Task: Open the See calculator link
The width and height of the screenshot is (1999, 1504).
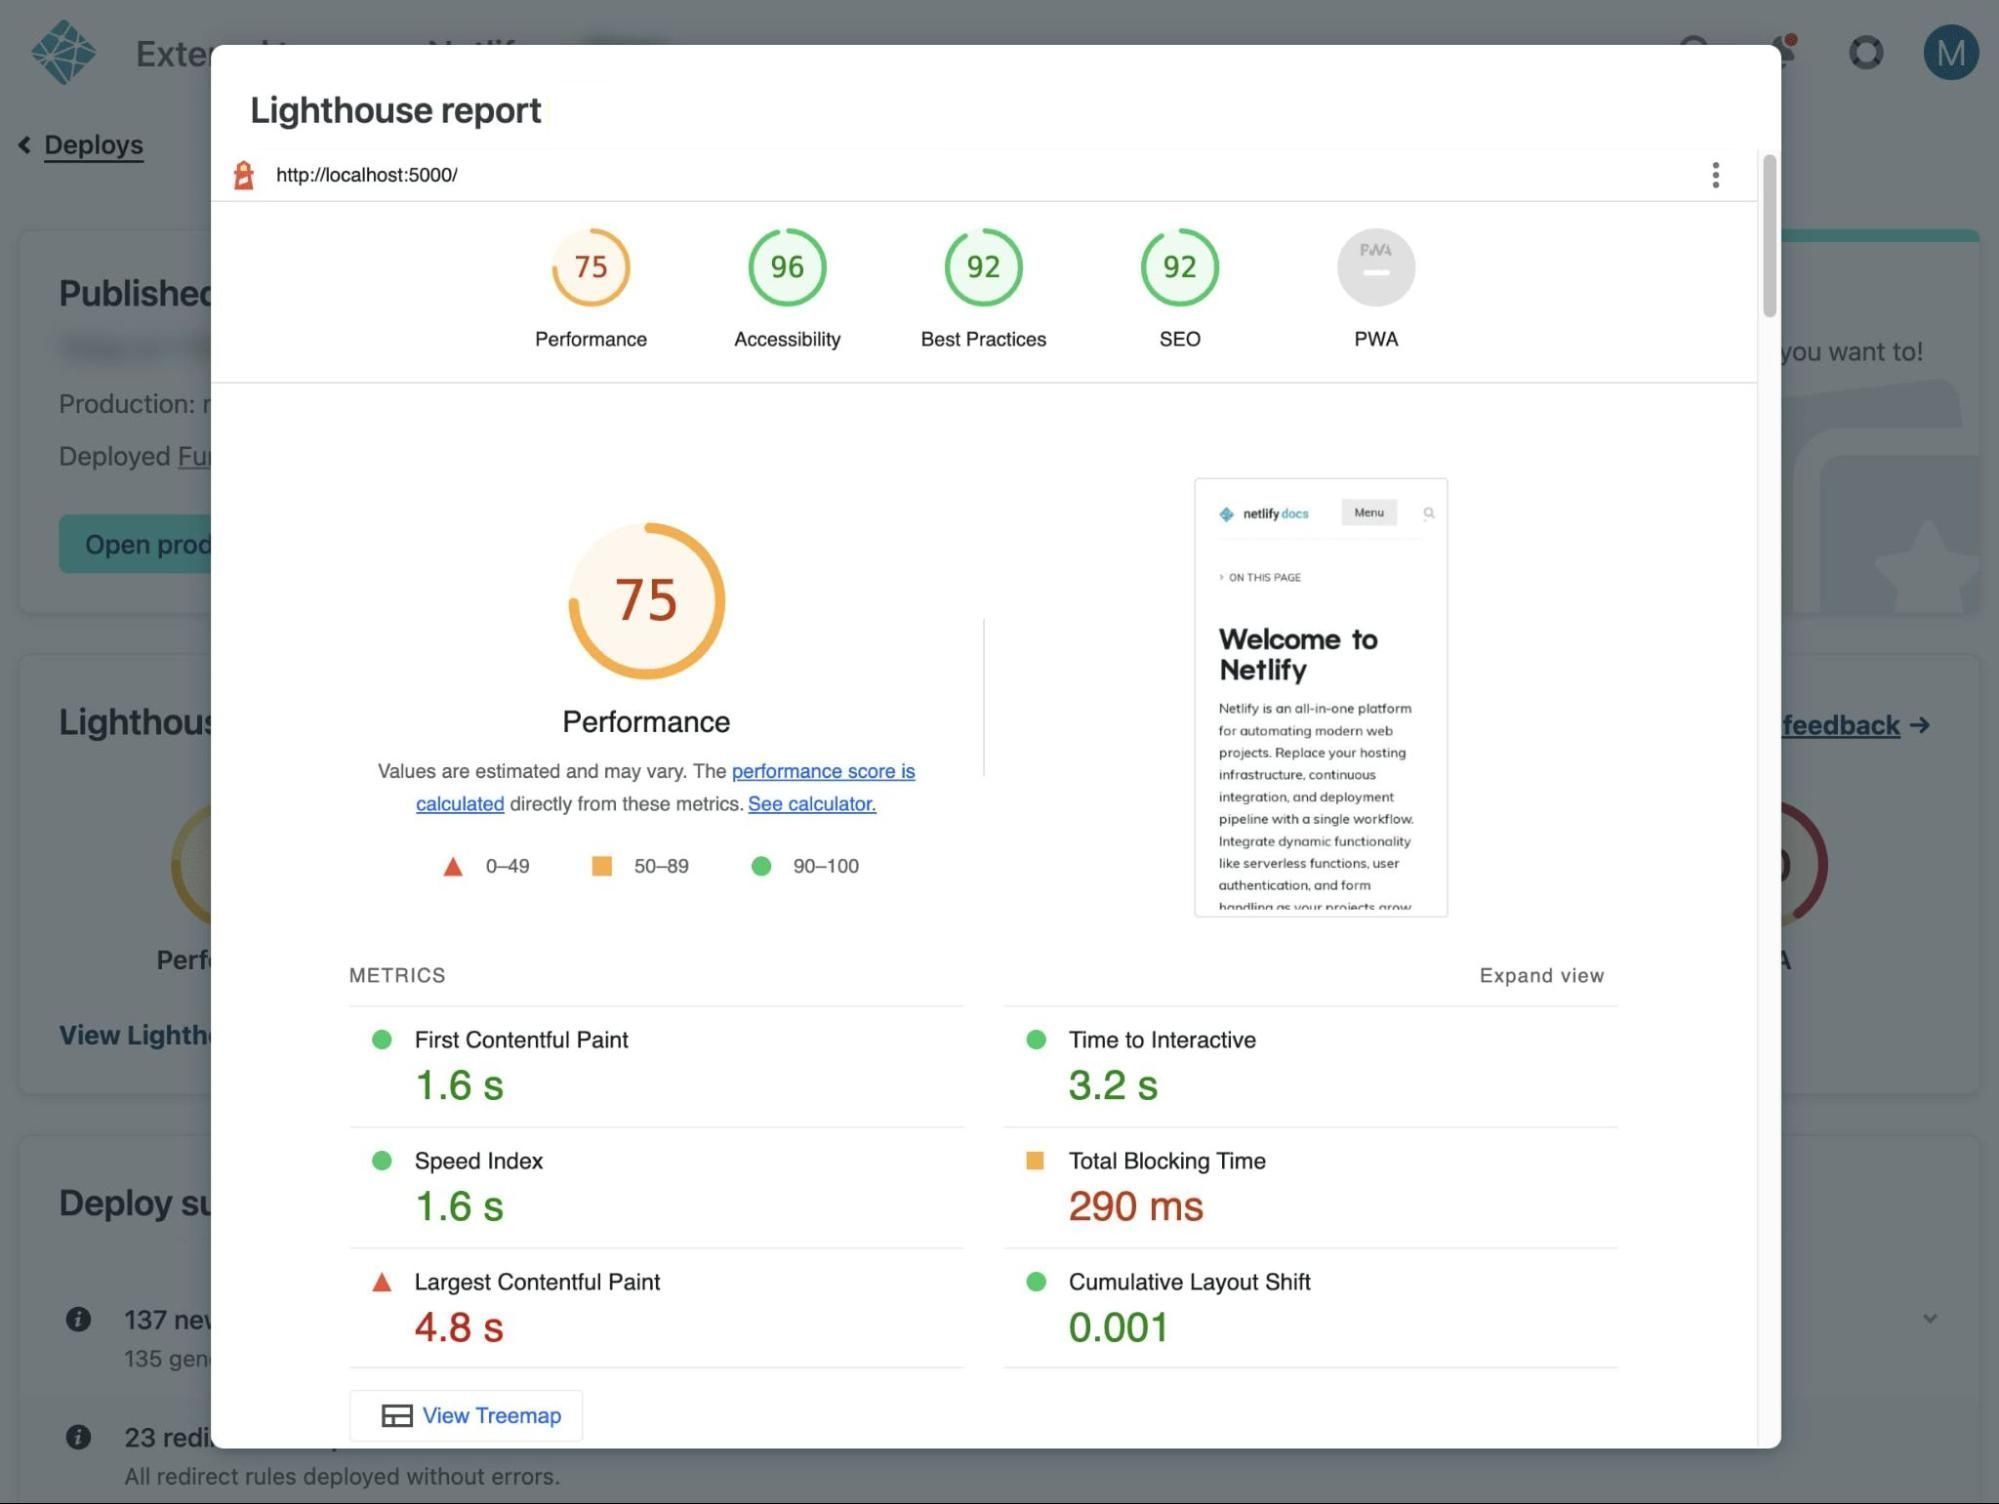Action: pyautogui.click(x=811, y=804)
